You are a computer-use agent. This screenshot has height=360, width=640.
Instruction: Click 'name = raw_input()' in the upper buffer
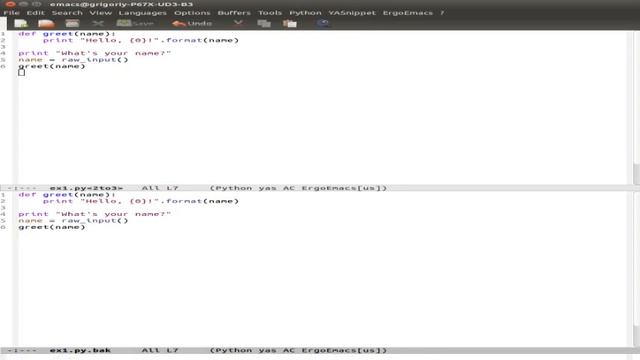click(x=73, y=60)
